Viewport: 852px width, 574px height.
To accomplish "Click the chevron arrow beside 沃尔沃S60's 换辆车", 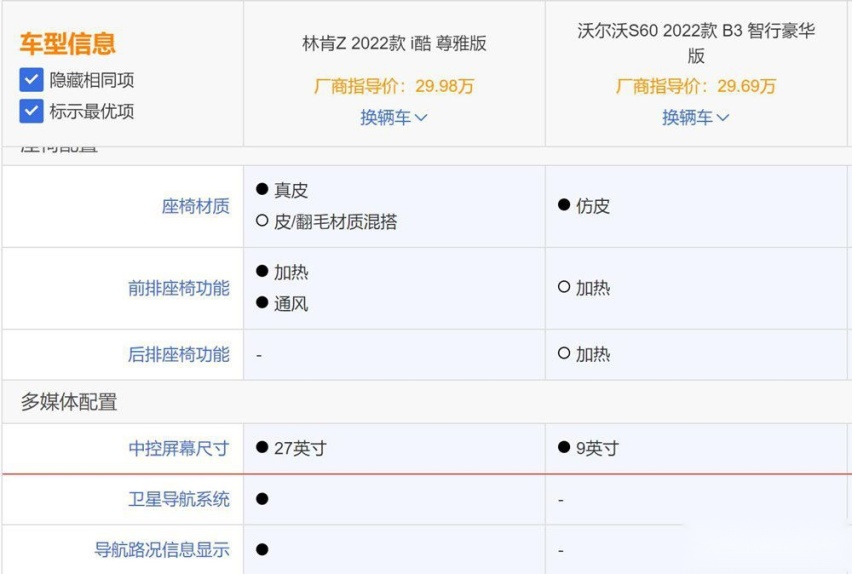I will pyautogui.click(x=723, y=118).
